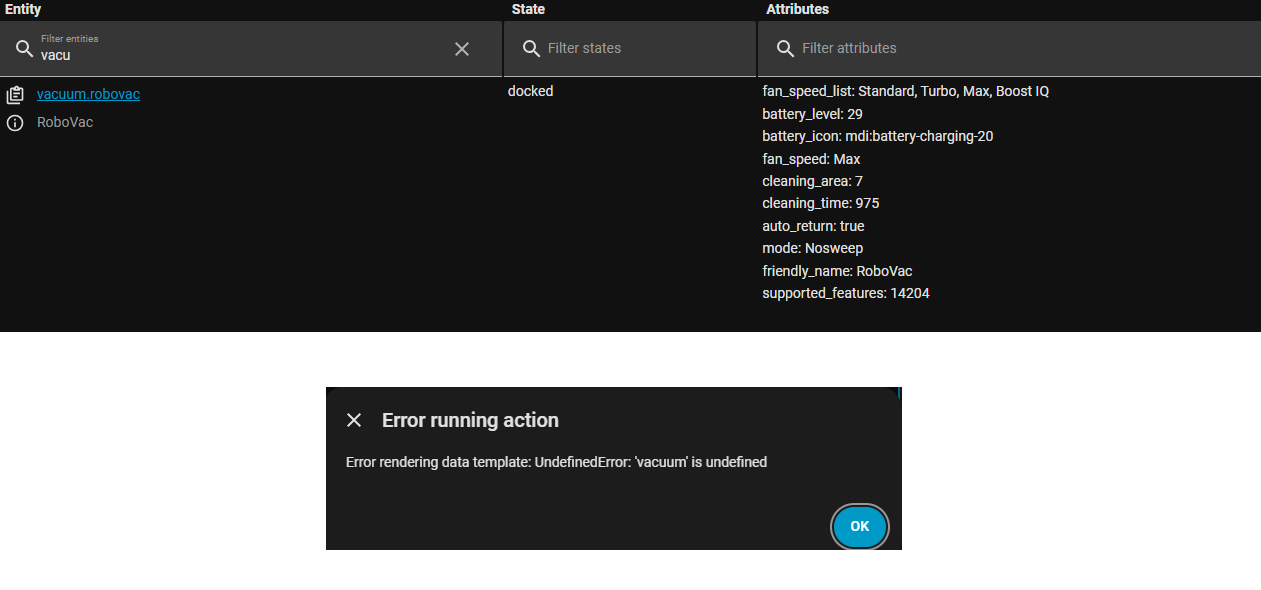Click the UndefinedError message text
This screenshot has height=590, width=1261.
[x=556, y=462]
